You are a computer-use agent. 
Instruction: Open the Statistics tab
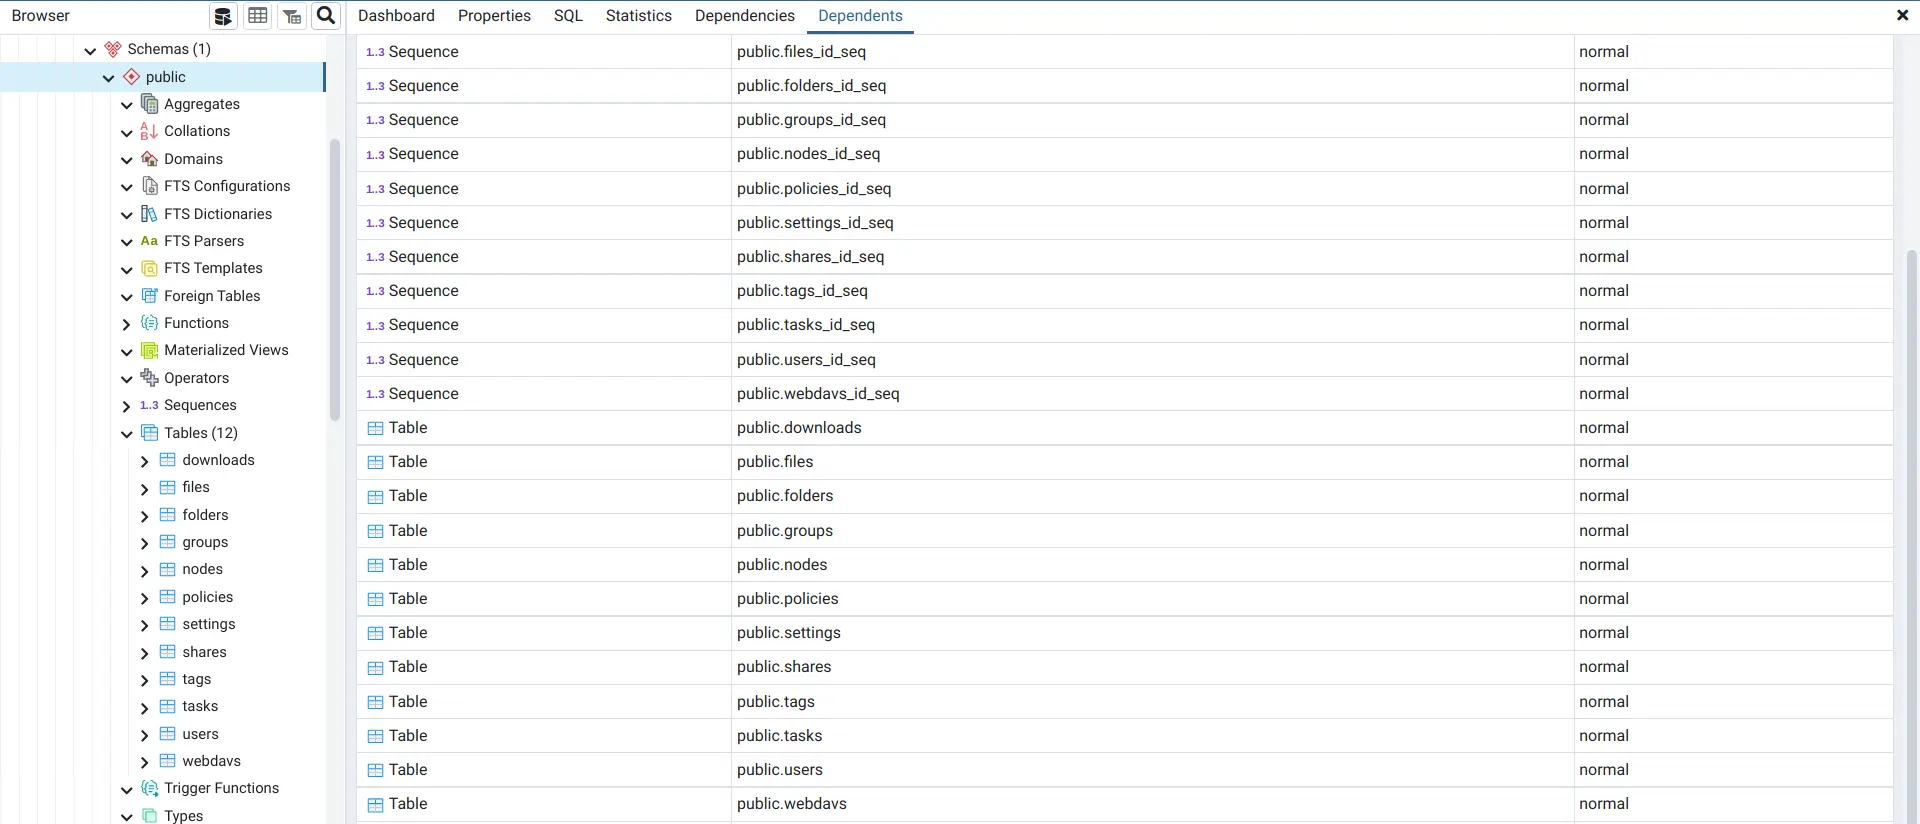(x=638, y=16)
